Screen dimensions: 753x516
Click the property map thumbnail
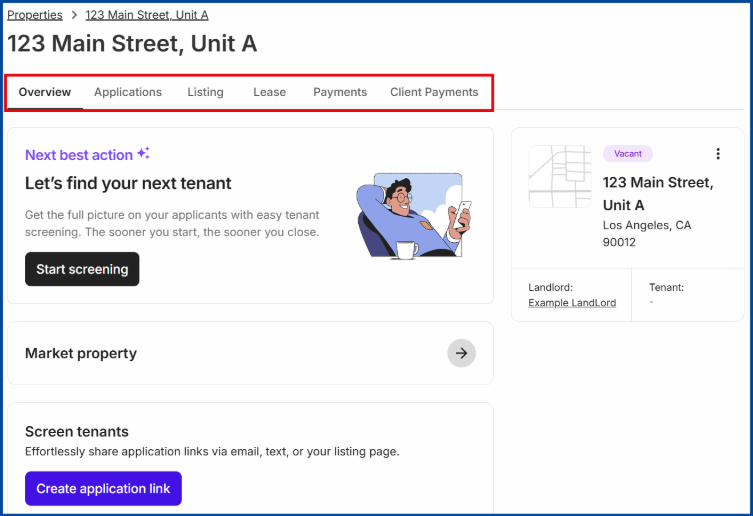tap(560, 178)
